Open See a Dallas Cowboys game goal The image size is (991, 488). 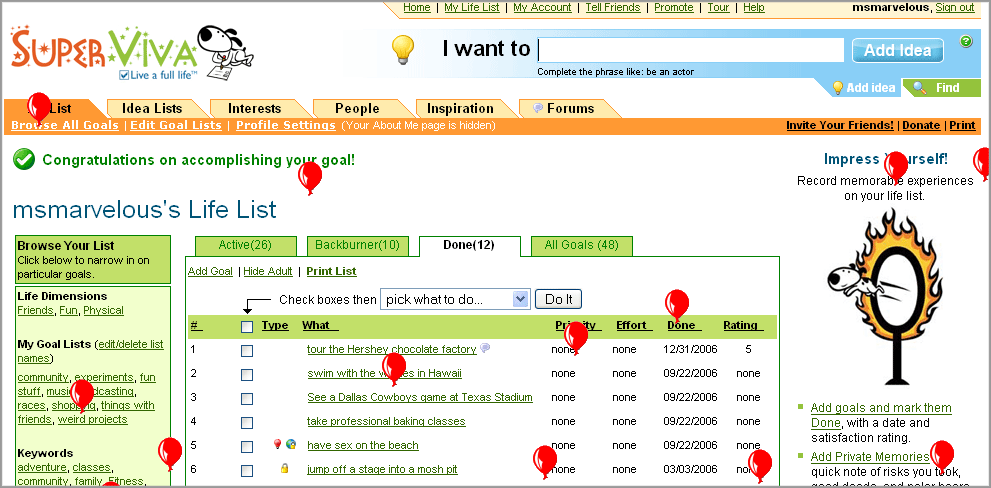420,397
